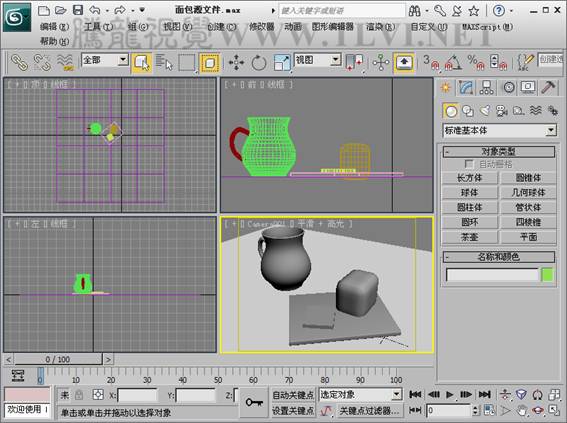Select Systems category icon
Image resolution: width=567 pixels, height=423 pixels.
pyautogui.click(x=553, y=111)
